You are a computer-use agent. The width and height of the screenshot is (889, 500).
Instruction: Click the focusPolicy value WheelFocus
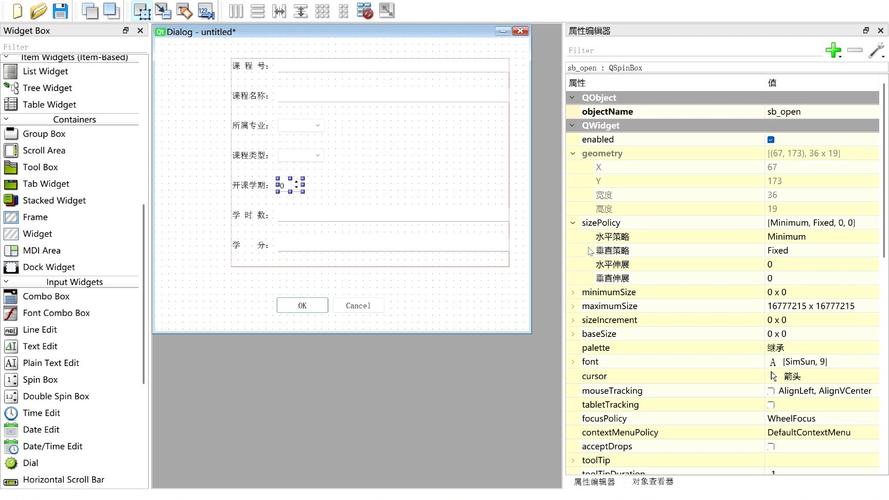click(791, 419)
